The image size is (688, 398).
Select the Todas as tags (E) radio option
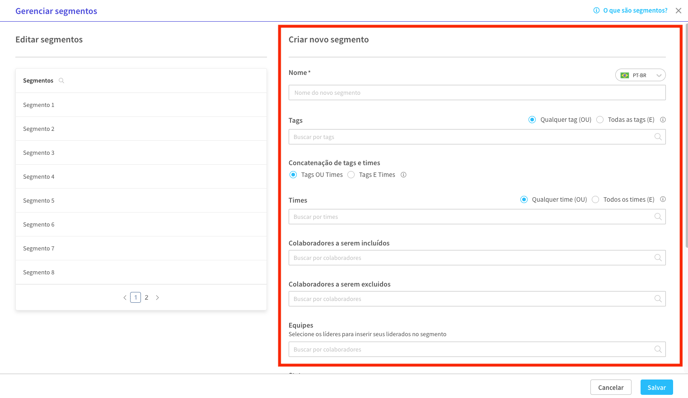tap(600, 119)
